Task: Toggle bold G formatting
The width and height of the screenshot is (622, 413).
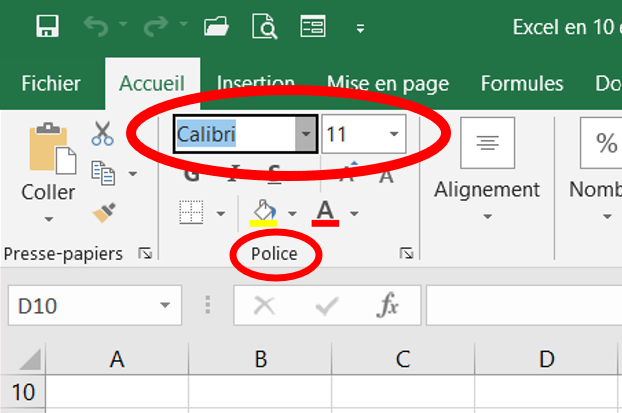Action: click(x=192, y=173)
